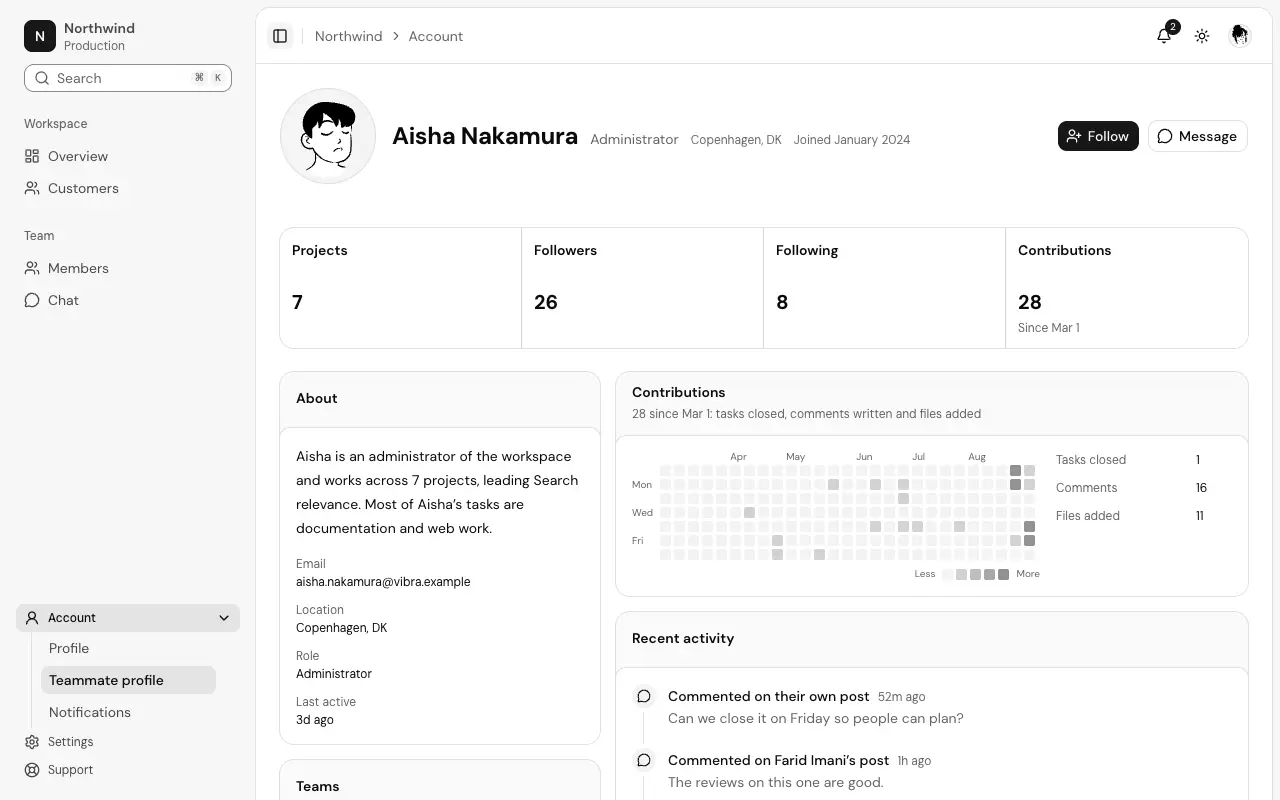
Task: Open Settings in sidebar
Action: tap(128, 742)
